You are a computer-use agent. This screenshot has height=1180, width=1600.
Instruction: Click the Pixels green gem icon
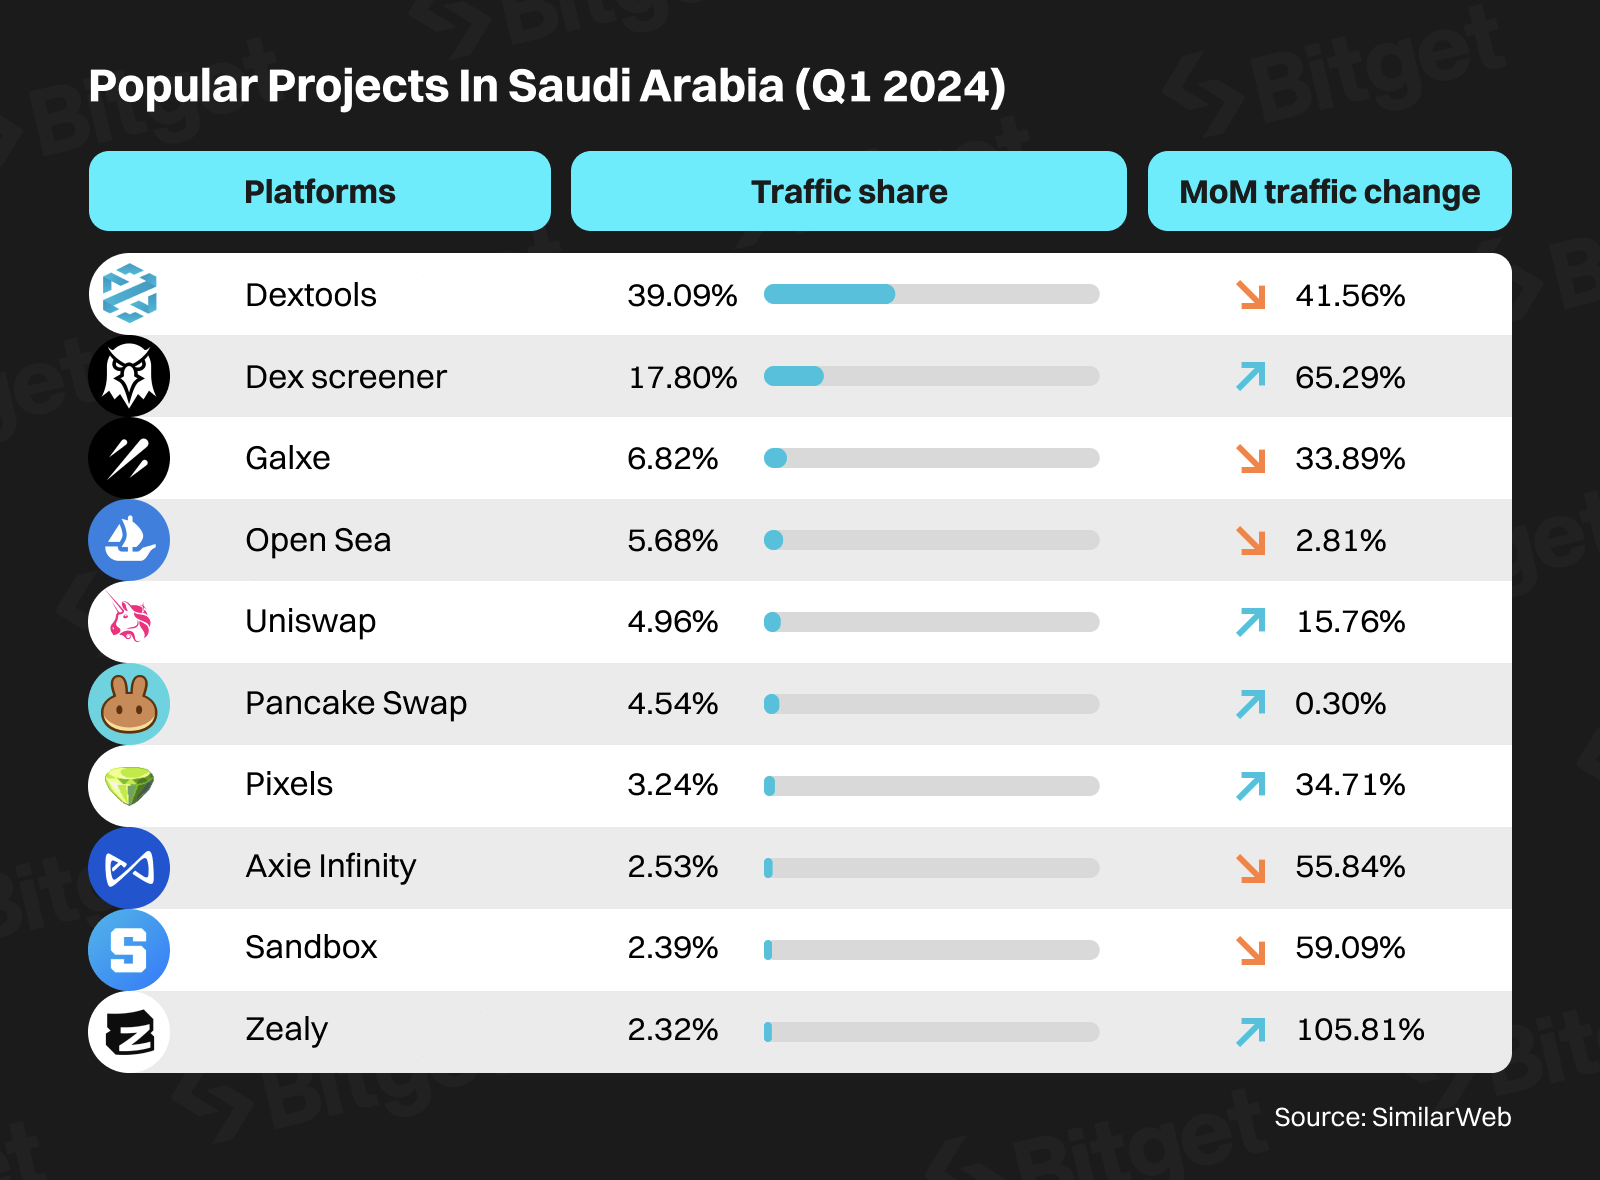pyautogui.click(x=129, y=785)
